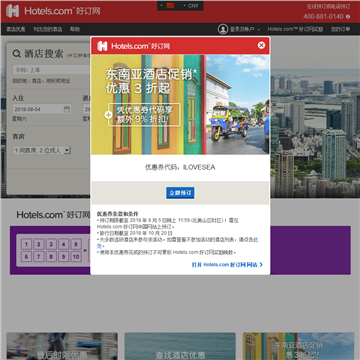This screenshot has width=360, height=360.
Task: Expand the CNY currency dropdown
Action: pos(191,6)
